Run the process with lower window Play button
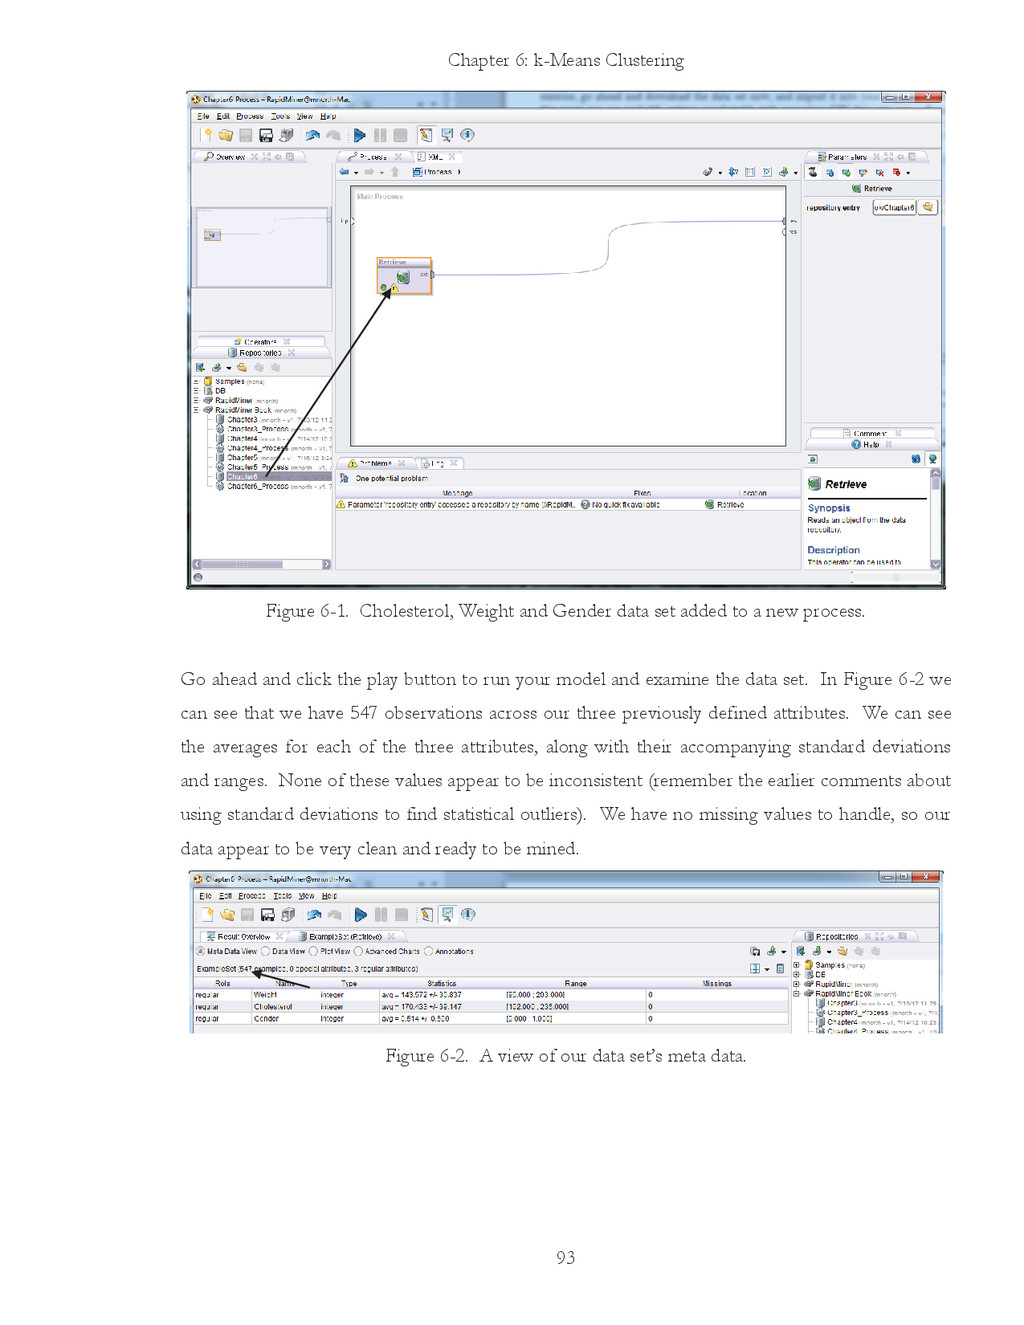This screenshot has width=1024, height=1325. [361, 915]
